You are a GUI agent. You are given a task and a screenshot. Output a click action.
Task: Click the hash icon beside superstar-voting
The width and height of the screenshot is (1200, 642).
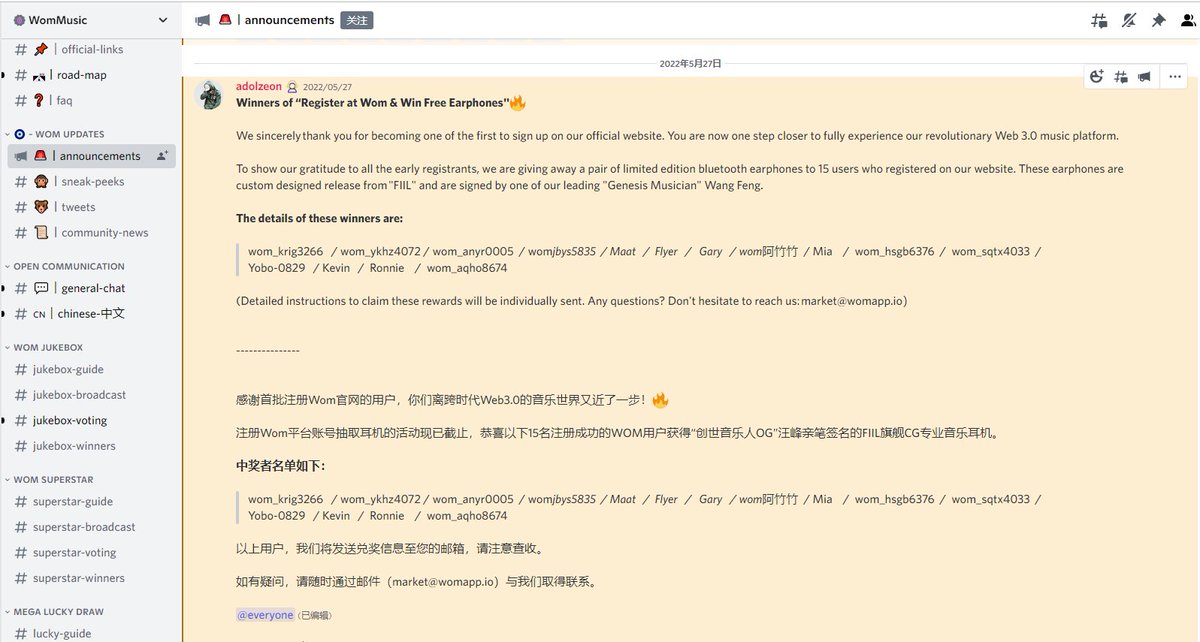[21, 553]
